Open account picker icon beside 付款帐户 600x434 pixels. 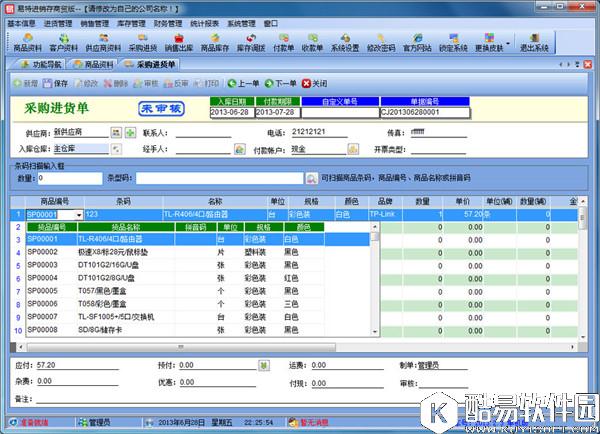pos(353,149)
